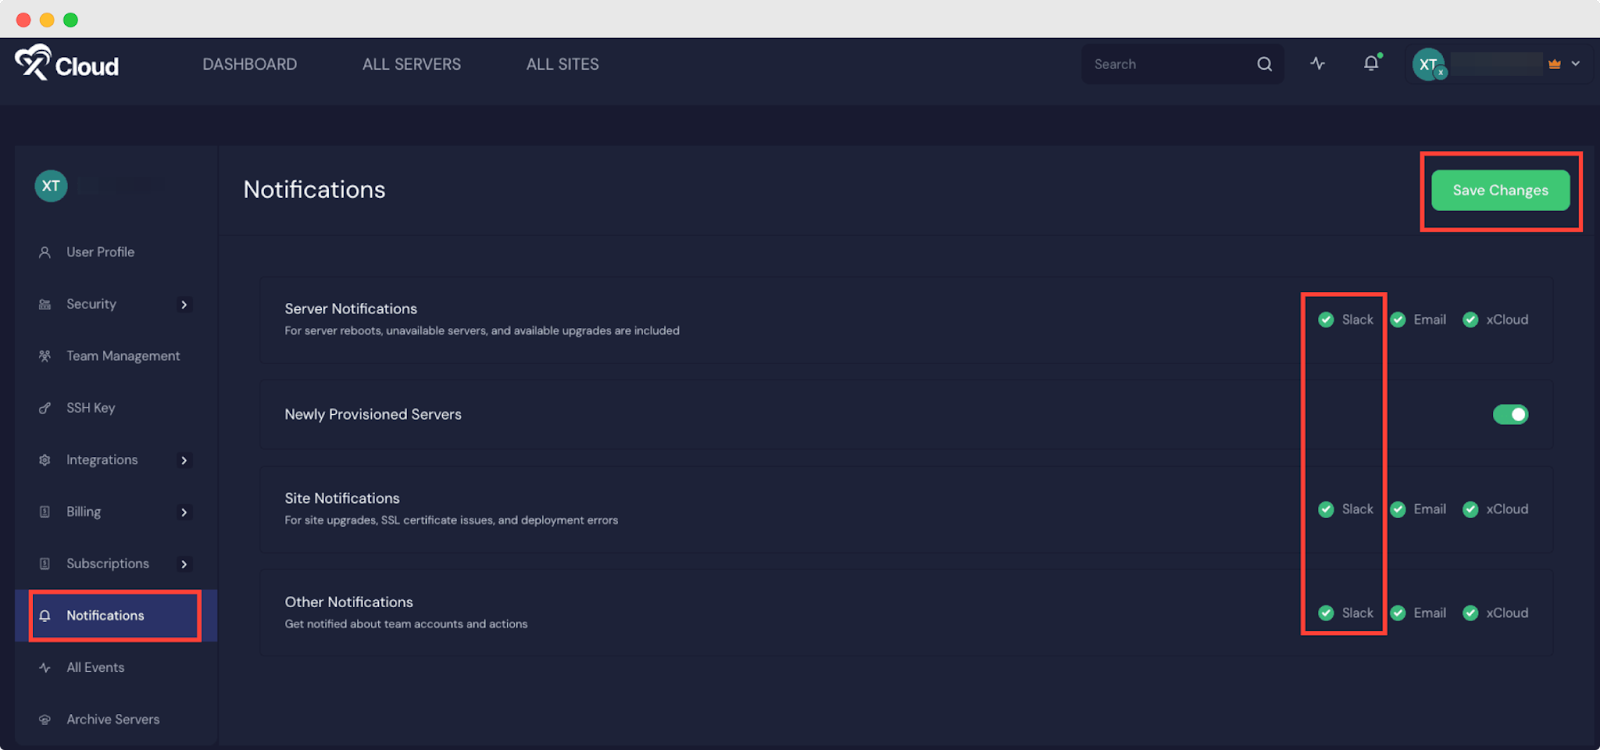Go to ALL SERVERS tab

tap(411, 64)
